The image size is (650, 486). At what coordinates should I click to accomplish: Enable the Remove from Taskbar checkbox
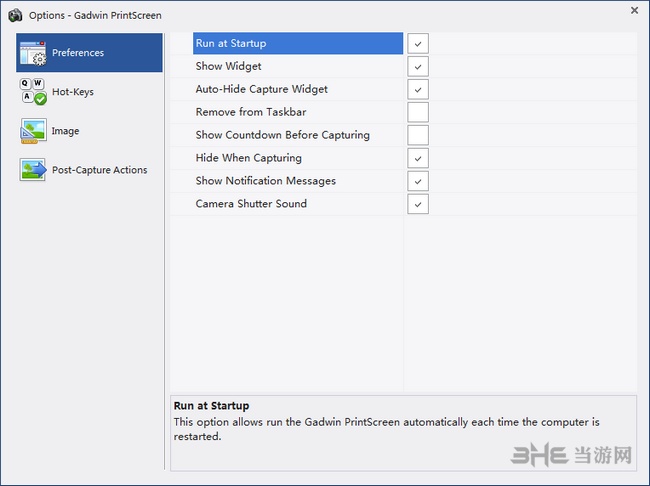(x=417, y=112)
